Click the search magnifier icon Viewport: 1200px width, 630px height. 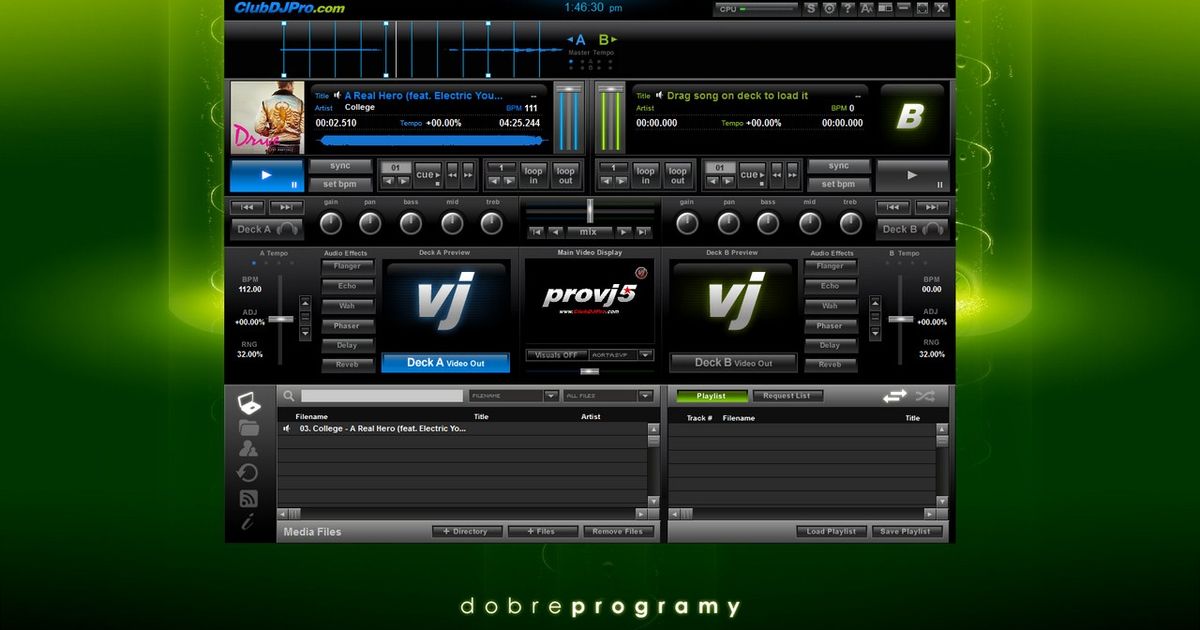coord(289,396)
